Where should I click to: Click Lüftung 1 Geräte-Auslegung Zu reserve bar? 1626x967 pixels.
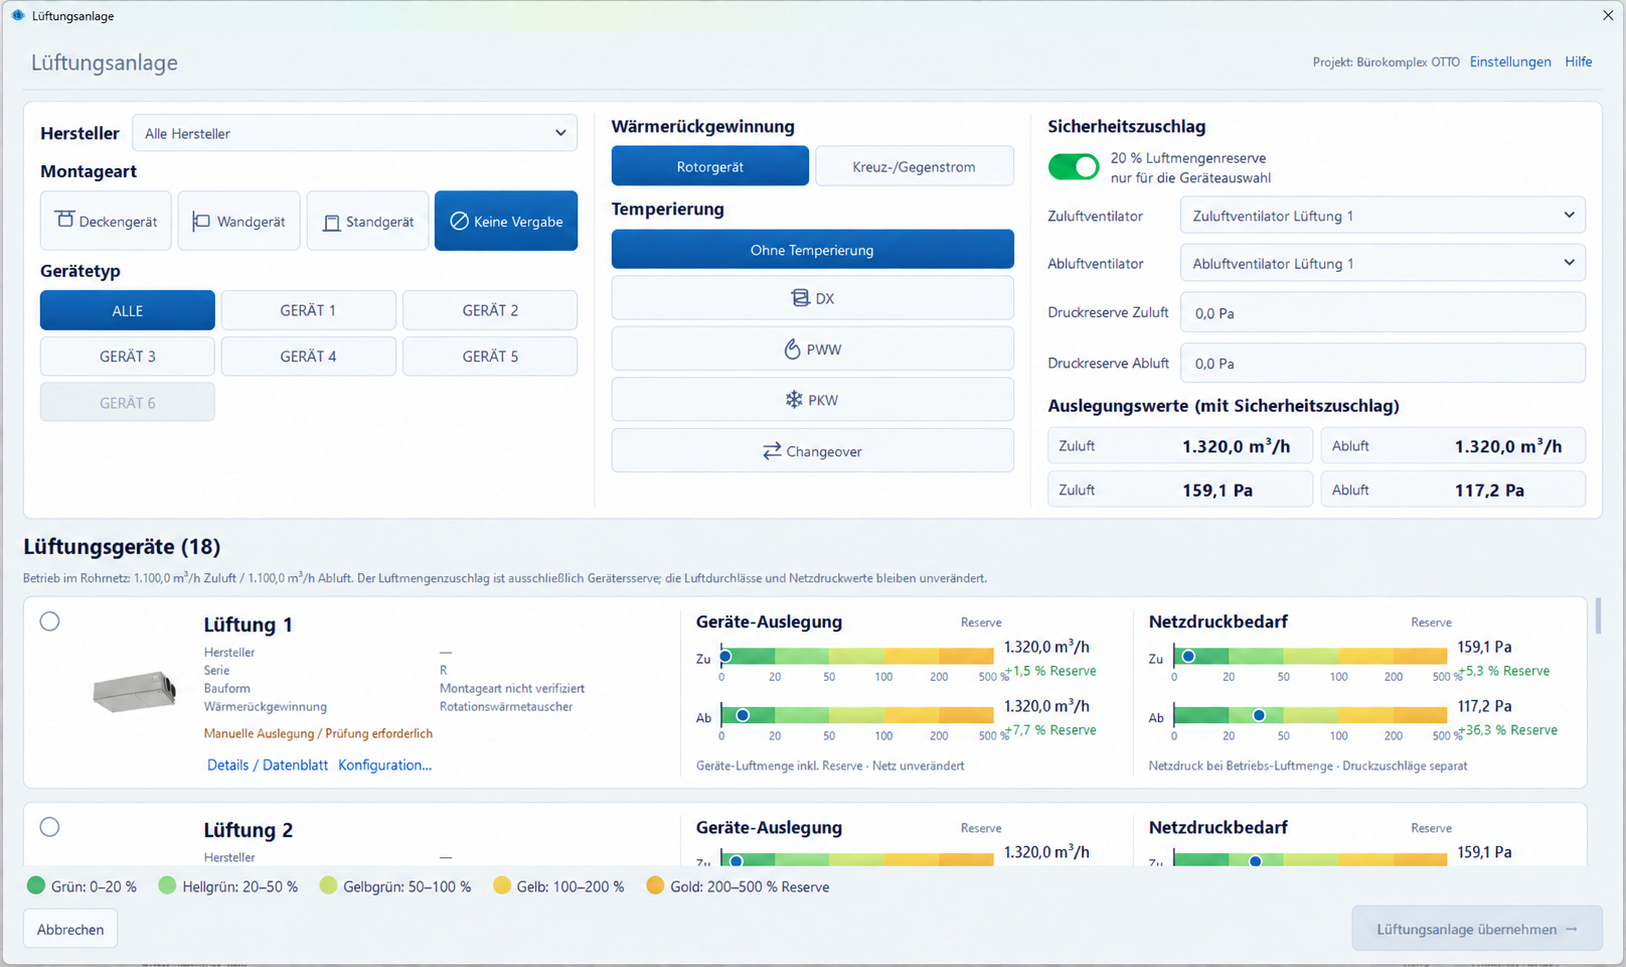(x=857, y=656)
